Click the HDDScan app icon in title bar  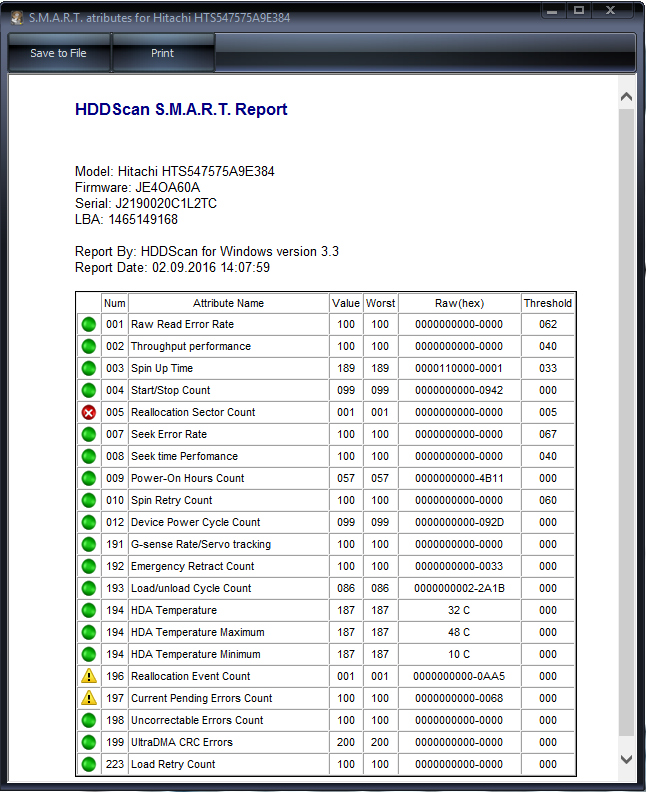(17, 18)
